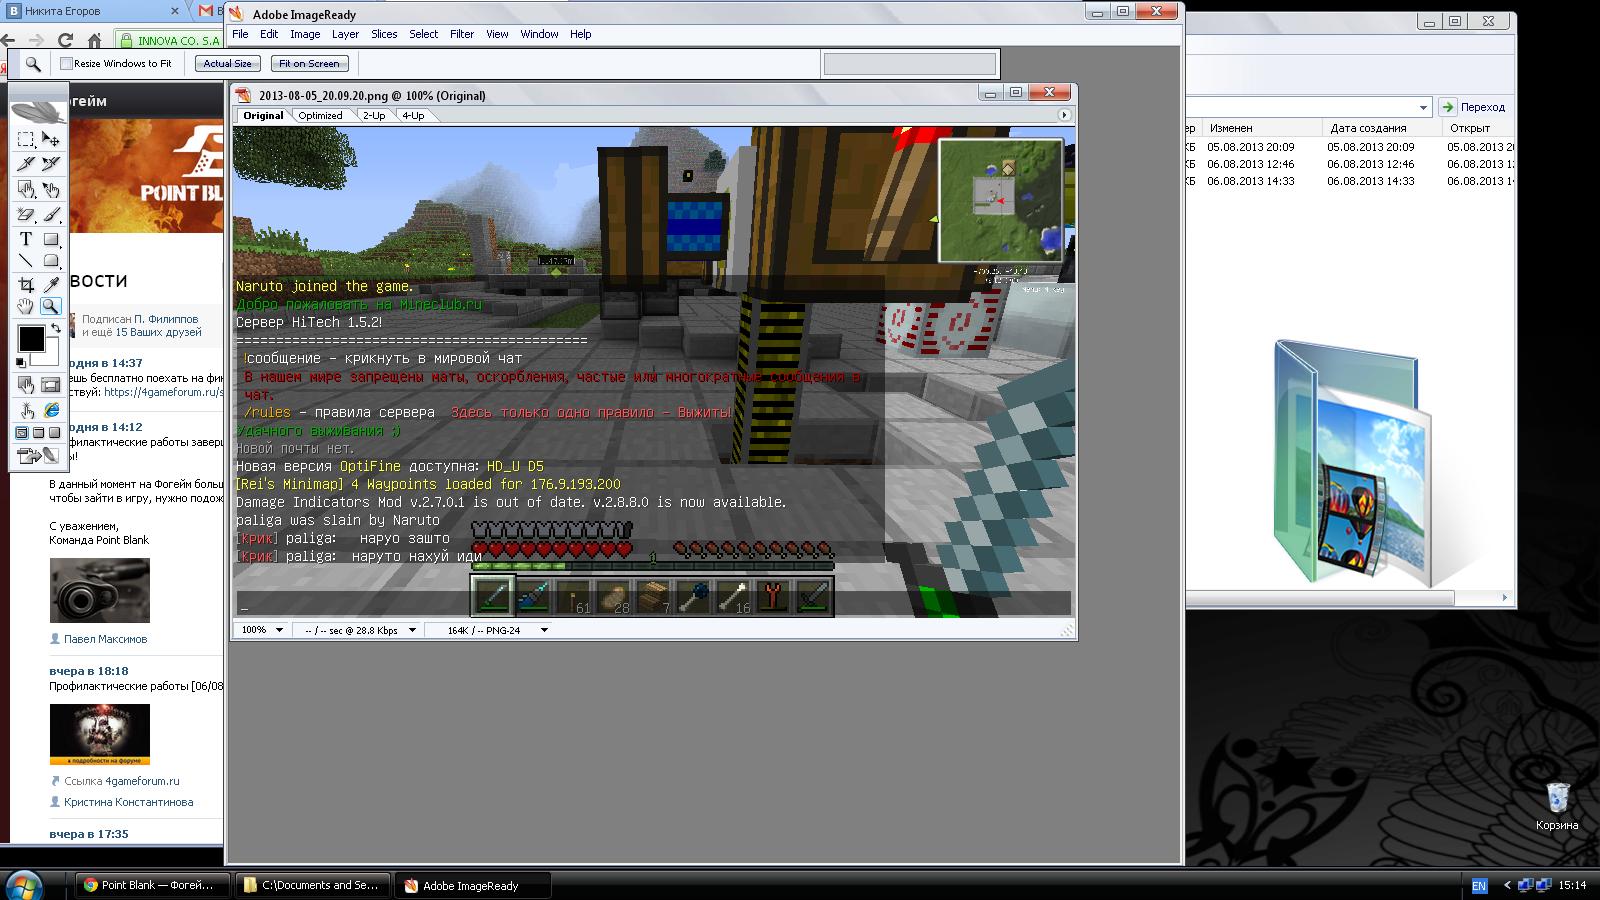
Task: Click EN language indicator in tray
Action: click(1479, 885)
